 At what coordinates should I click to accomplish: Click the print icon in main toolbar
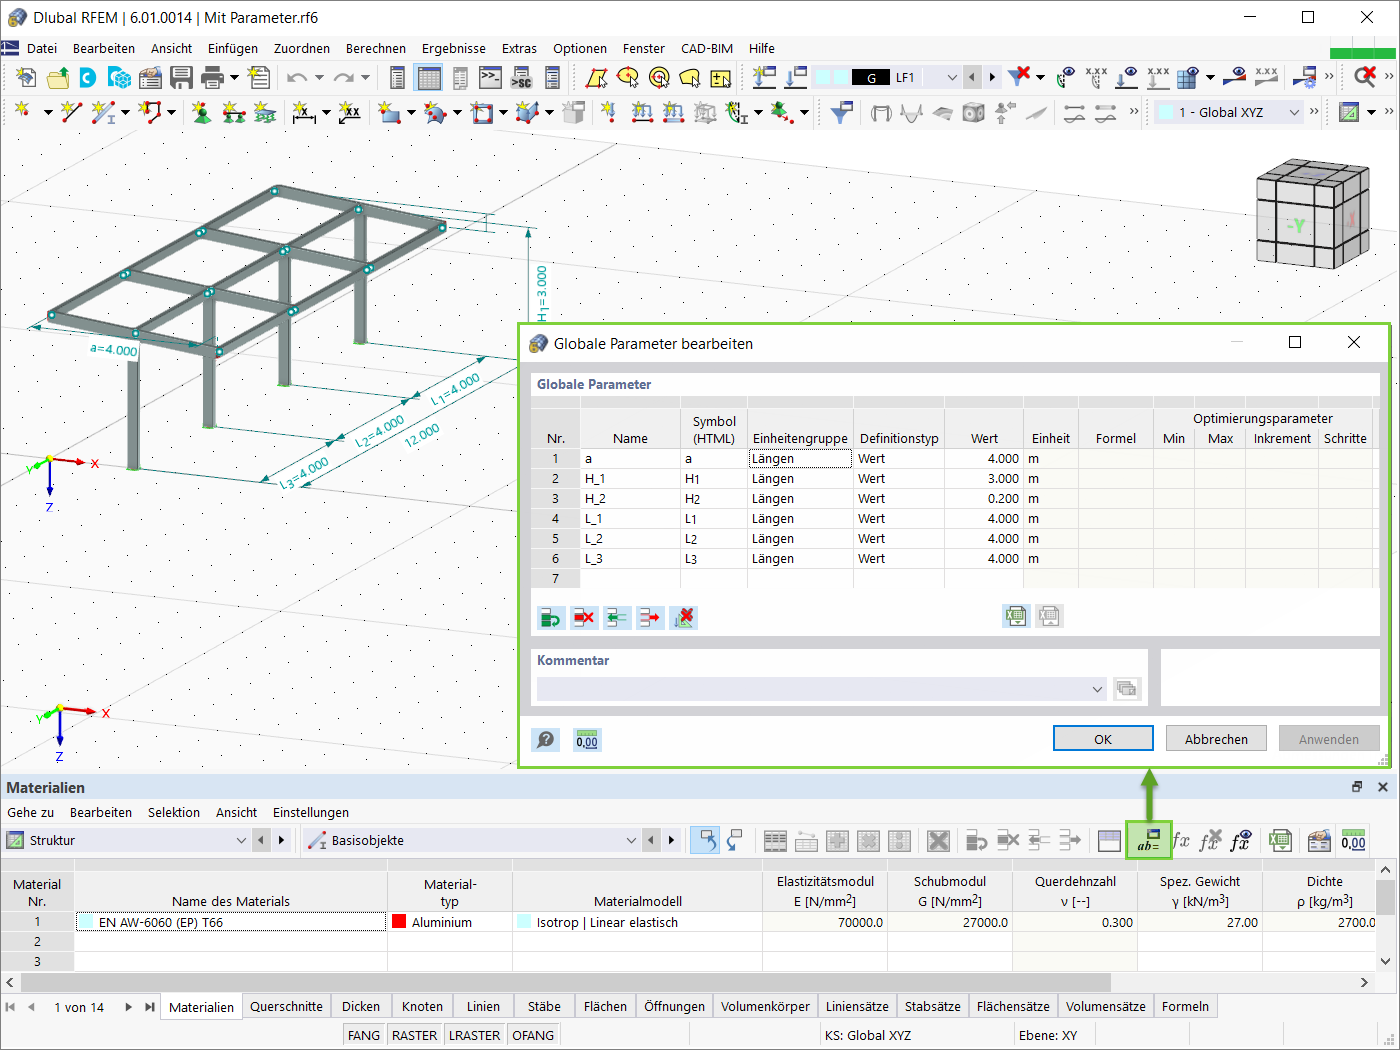pyautogui.click(x=212, y=77)
